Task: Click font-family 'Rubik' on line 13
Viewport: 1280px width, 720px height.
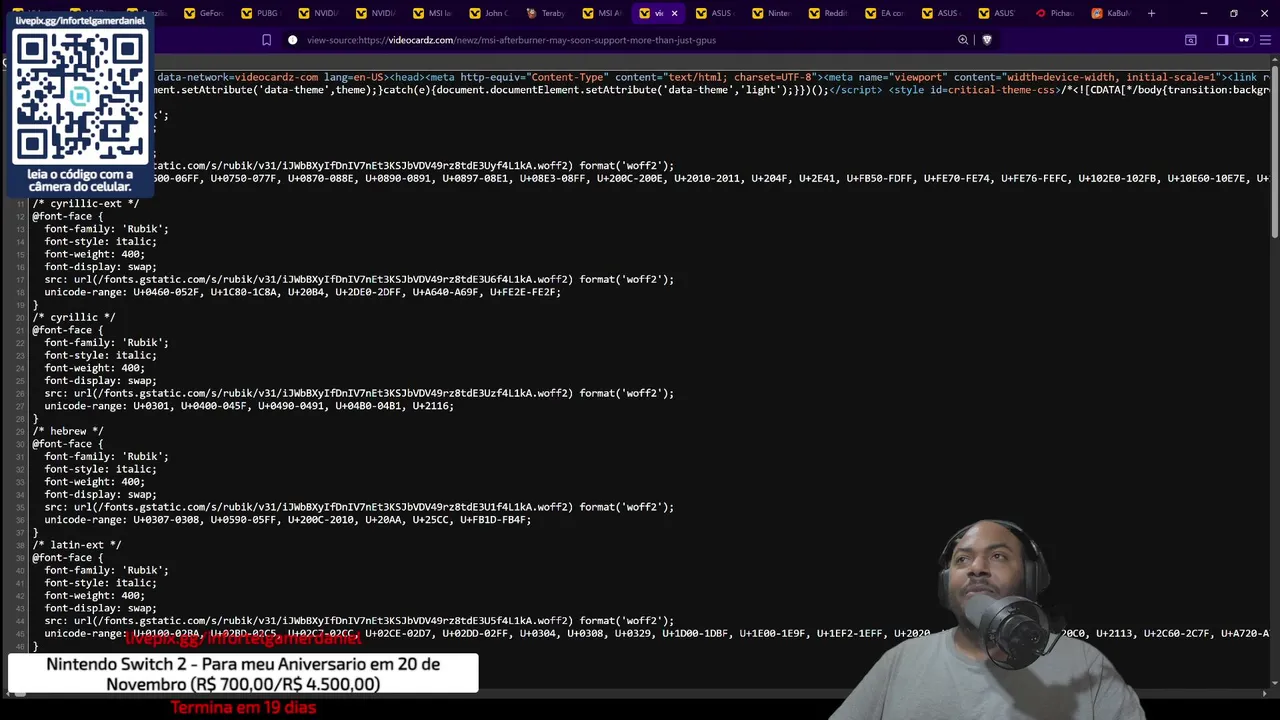Action: [x=106, y=229]
